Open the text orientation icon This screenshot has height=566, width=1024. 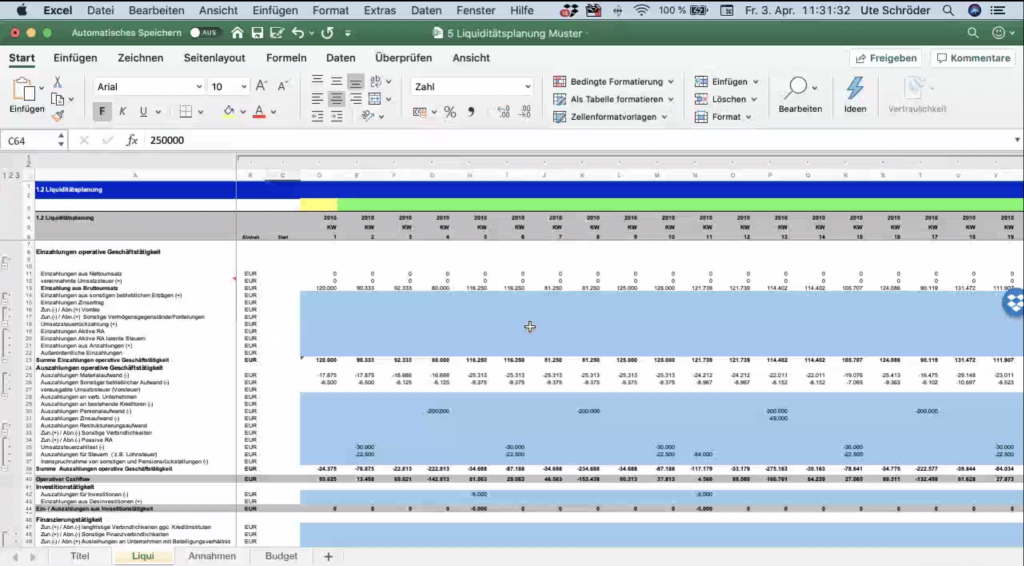point(368,116)
